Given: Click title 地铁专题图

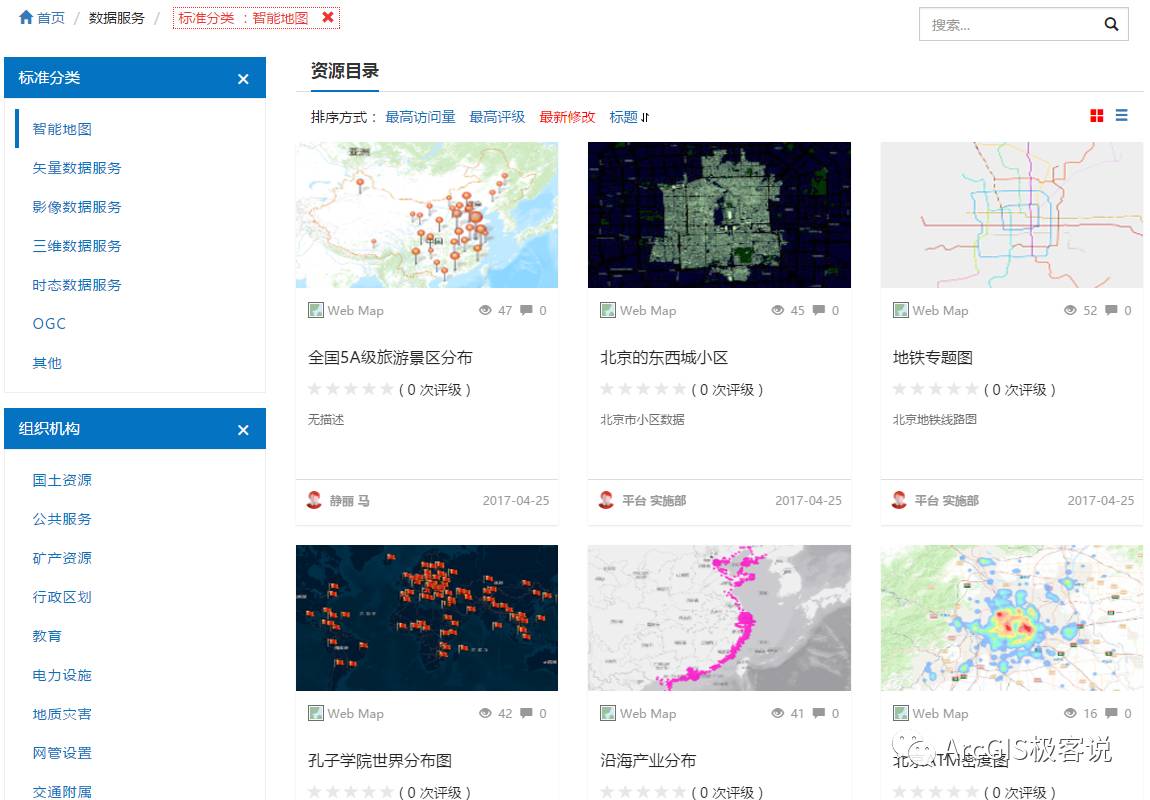Looking at the screenshot, I should coord(933,358).
